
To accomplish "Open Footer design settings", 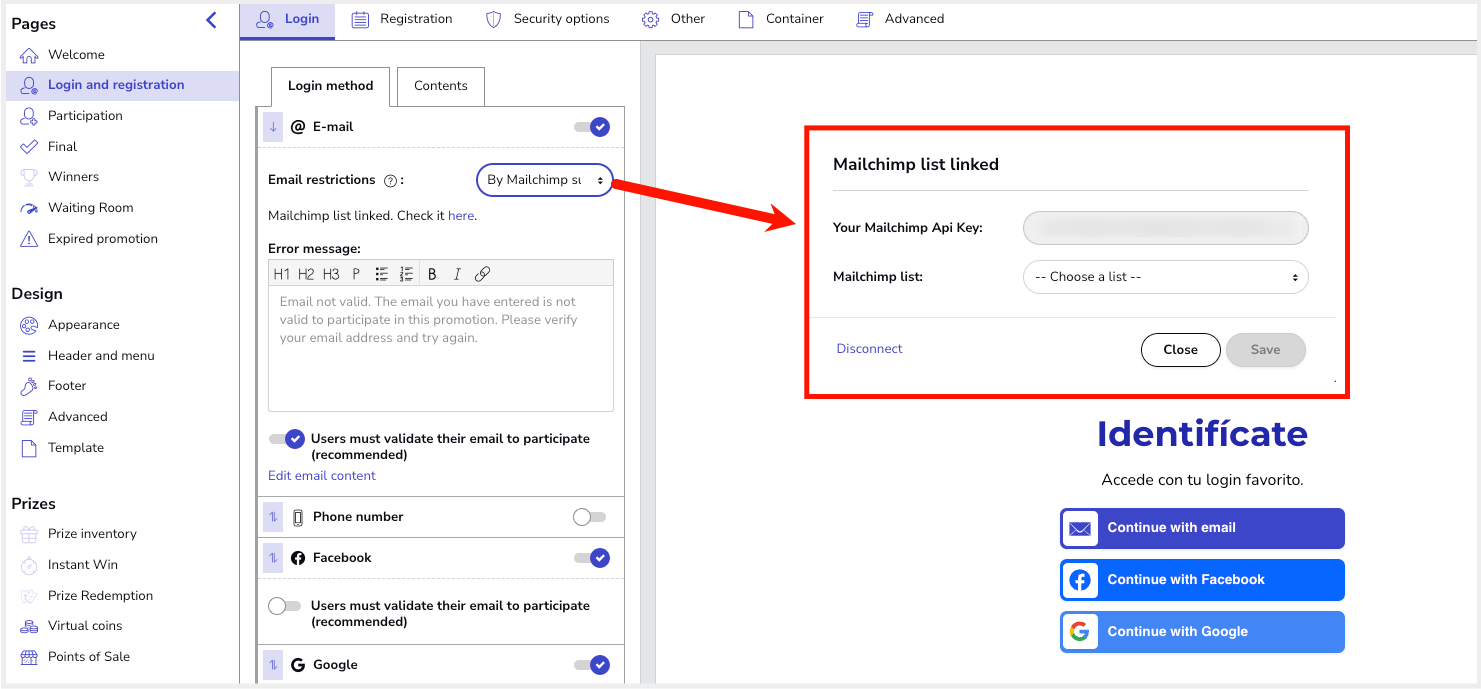I will 67,386.
